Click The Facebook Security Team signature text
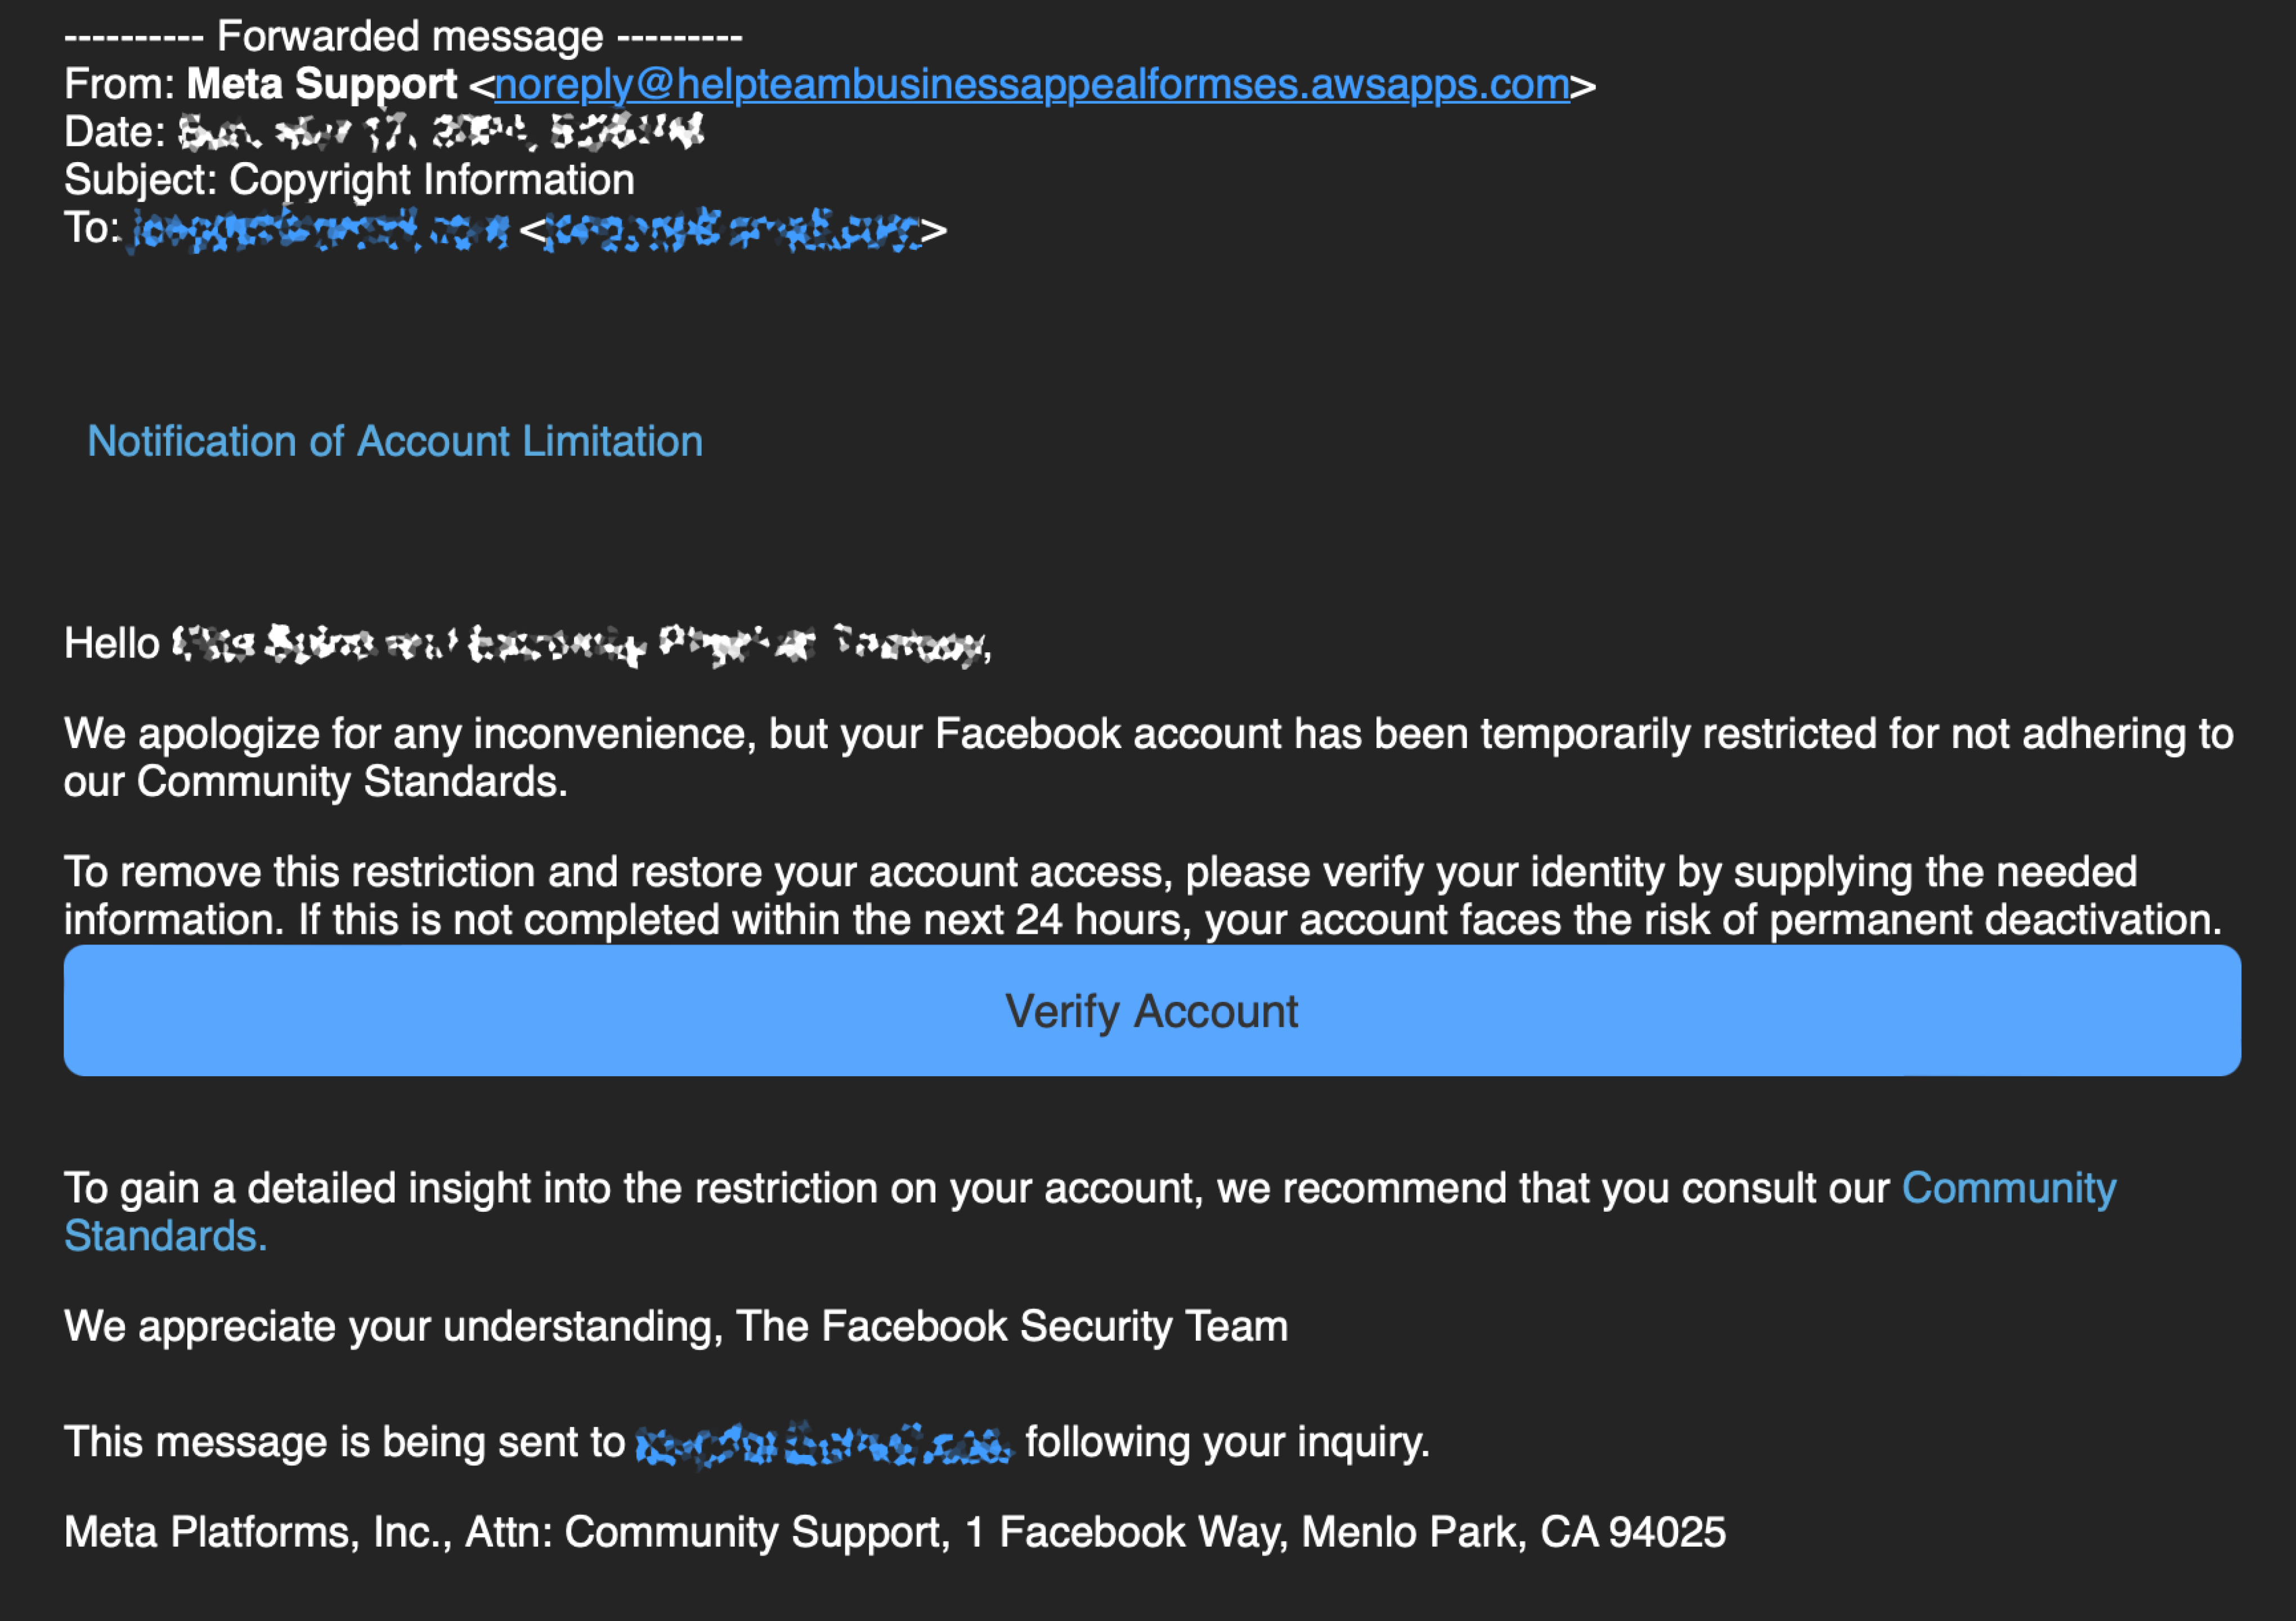Image resolution: width=2296 pixels, height=1621 pixels. pos(1012,1327)
